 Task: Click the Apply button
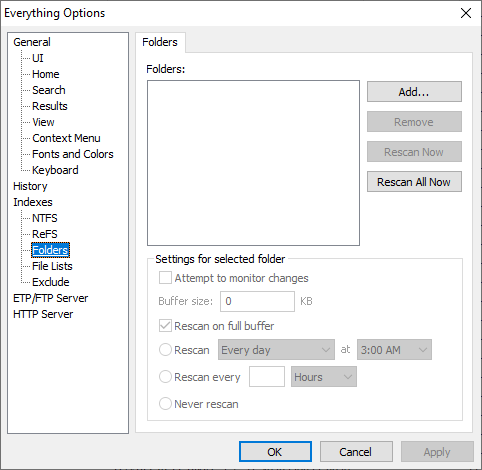(x=437, y=452)
